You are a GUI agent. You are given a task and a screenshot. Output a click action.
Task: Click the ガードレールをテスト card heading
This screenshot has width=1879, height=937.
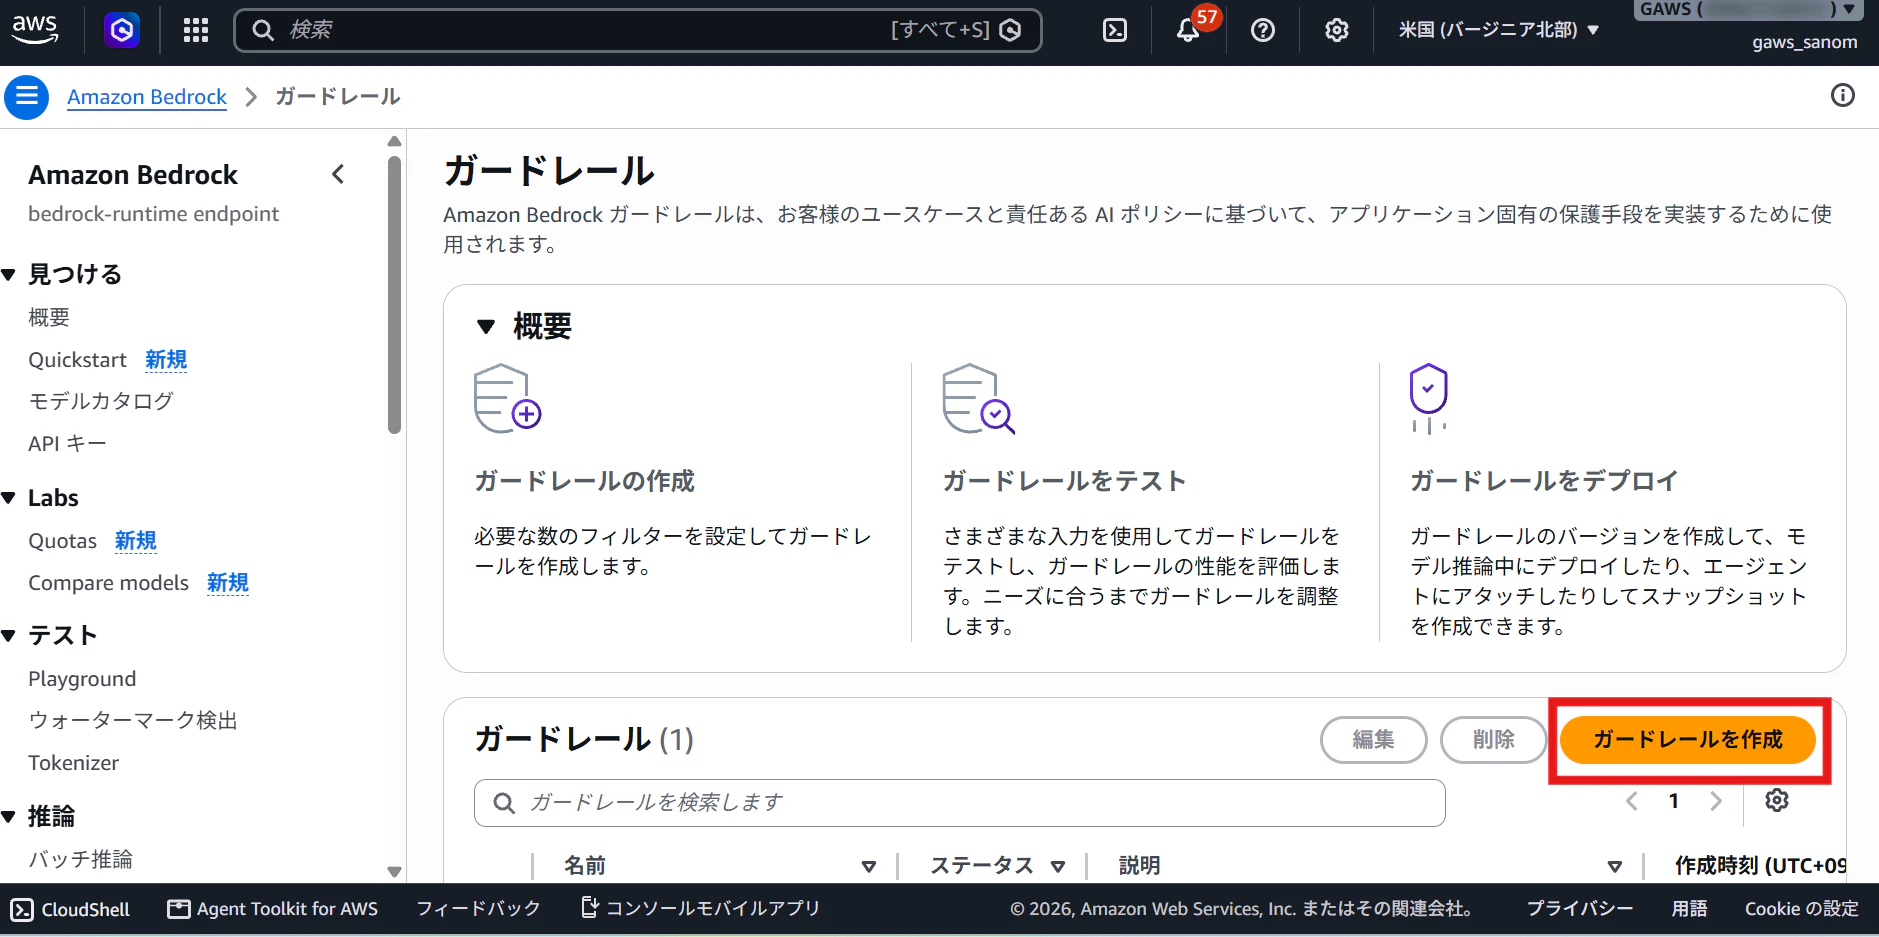[x=1064, y=481]
